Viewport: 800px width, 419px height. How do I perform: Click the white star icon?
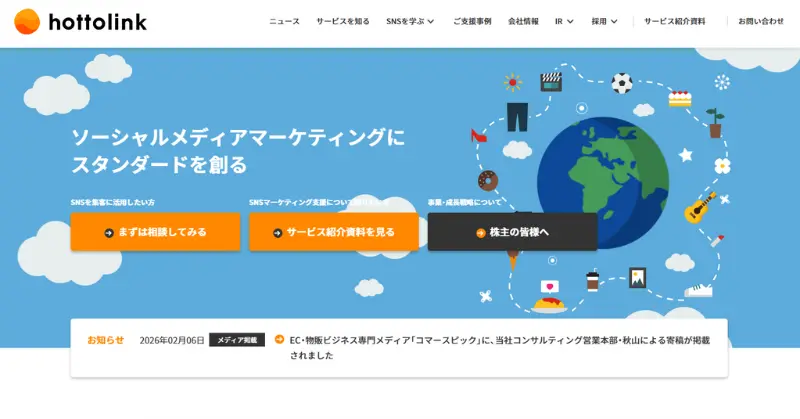coord(686,154)
